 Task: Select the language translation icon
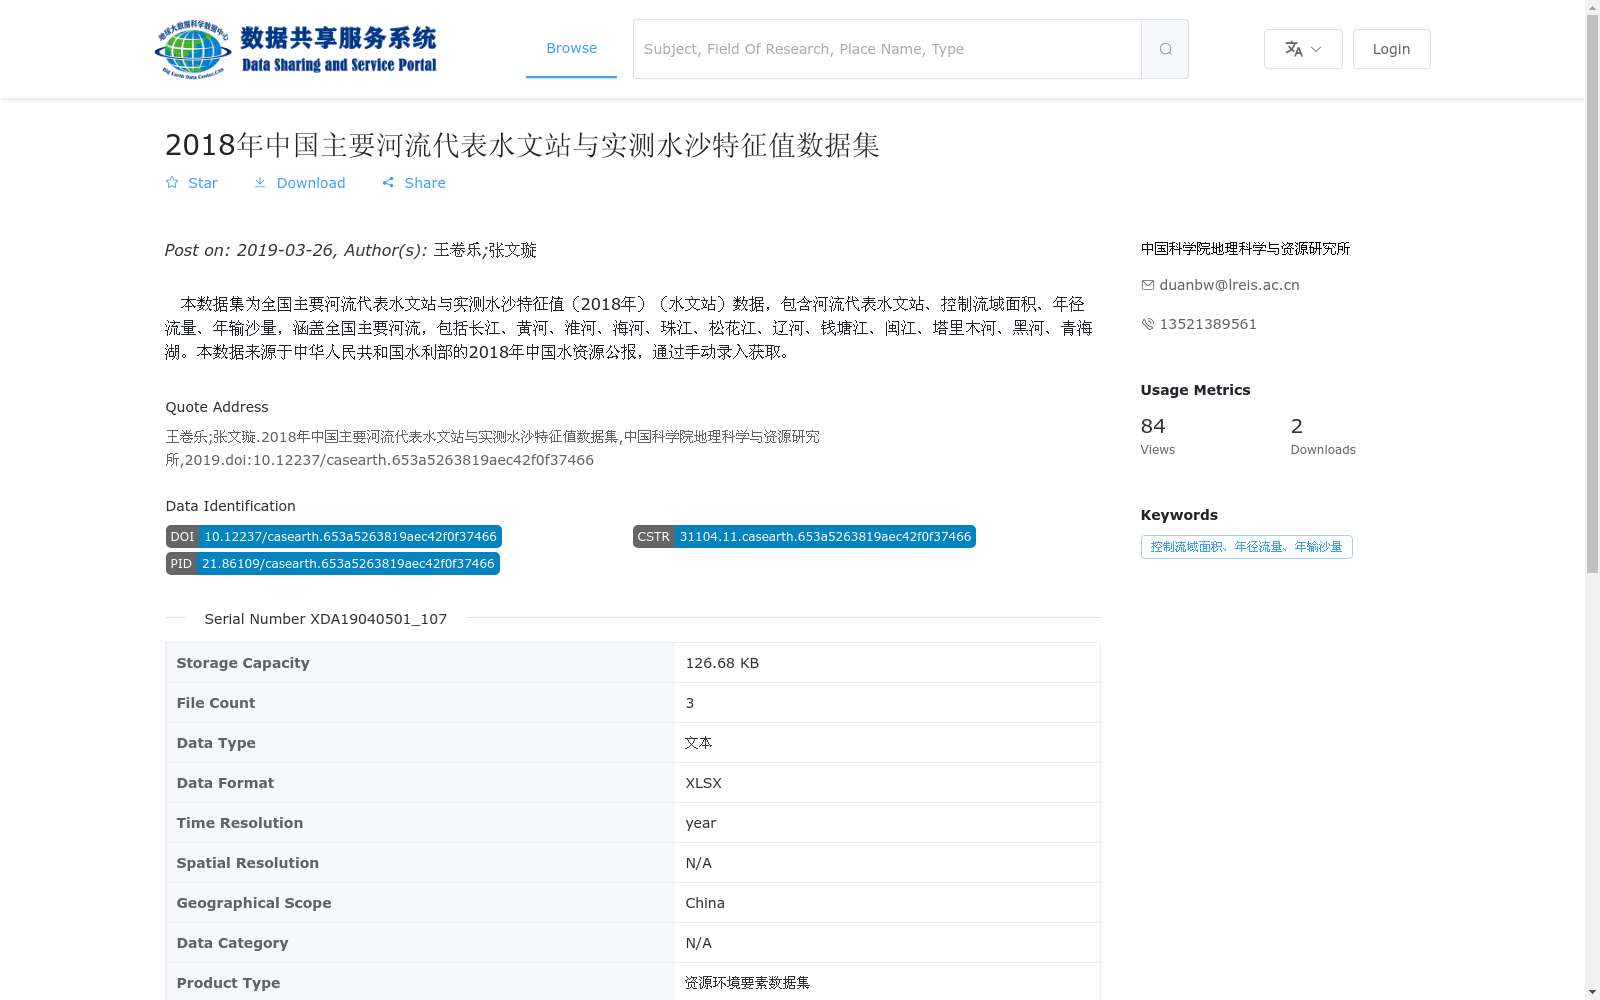click(x=1292, y=48)
